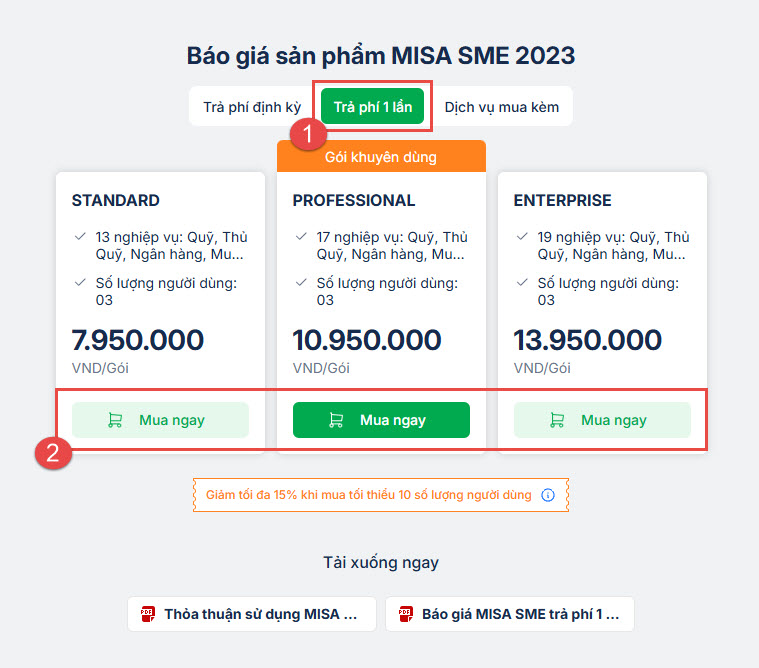Click the checkmark beside ENTERPRISE's 19 nghiệp vụ
The image size is (759, 668).
522,237
